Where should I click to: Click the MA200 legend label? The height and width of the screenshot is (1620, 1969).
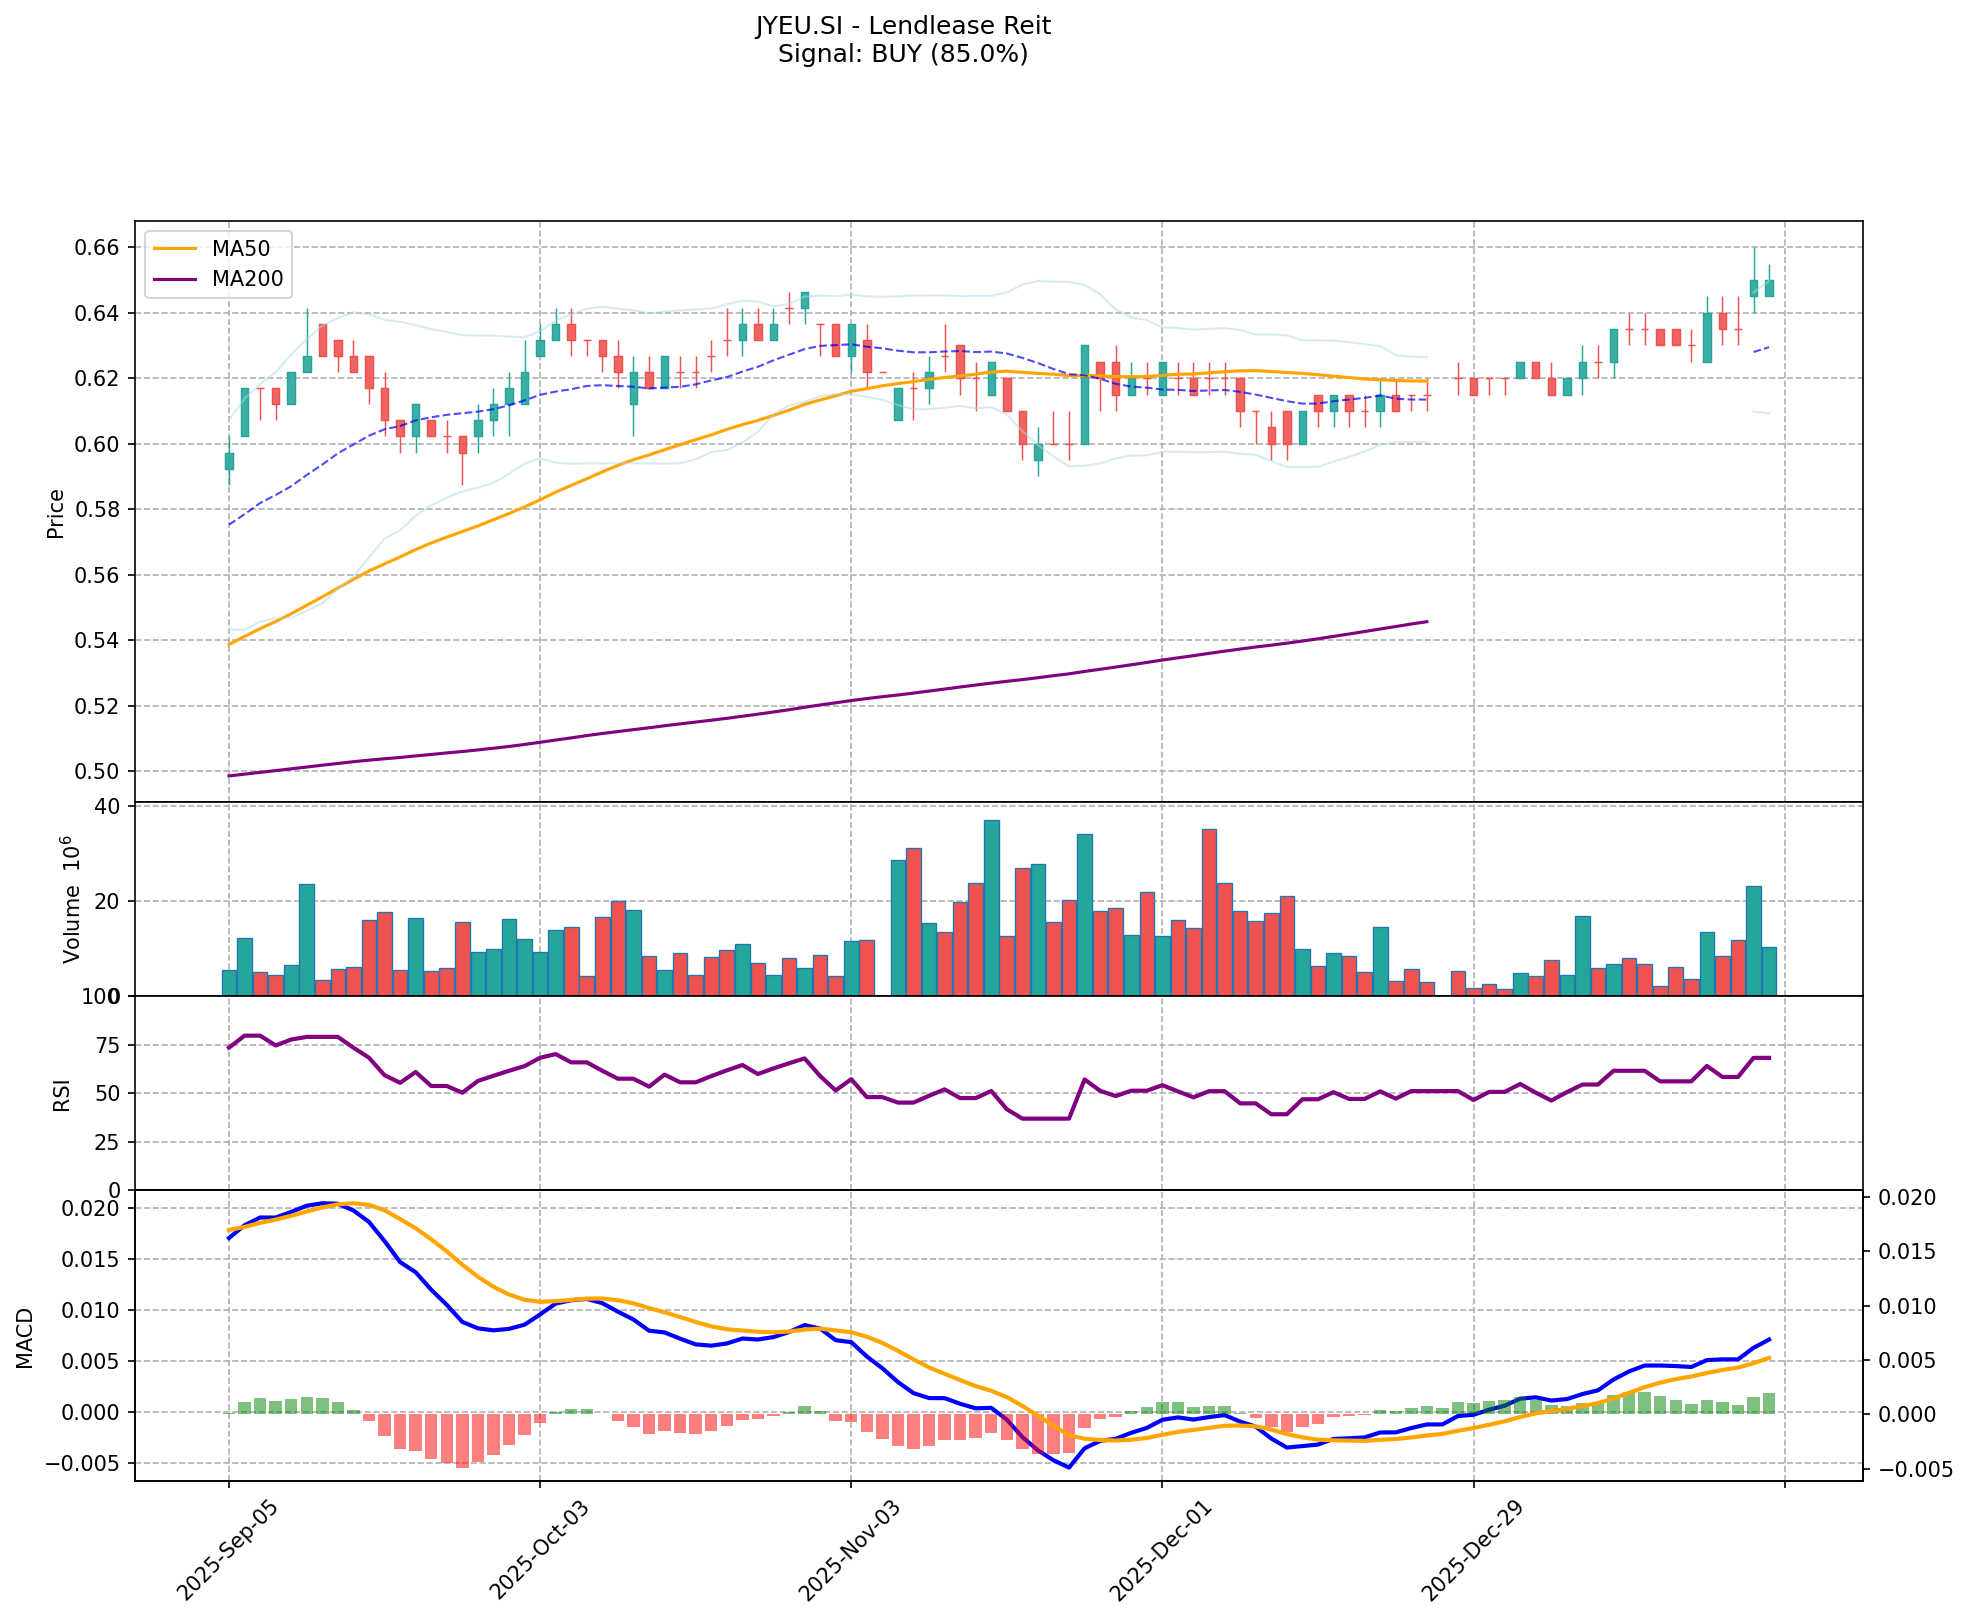point(247,279)
